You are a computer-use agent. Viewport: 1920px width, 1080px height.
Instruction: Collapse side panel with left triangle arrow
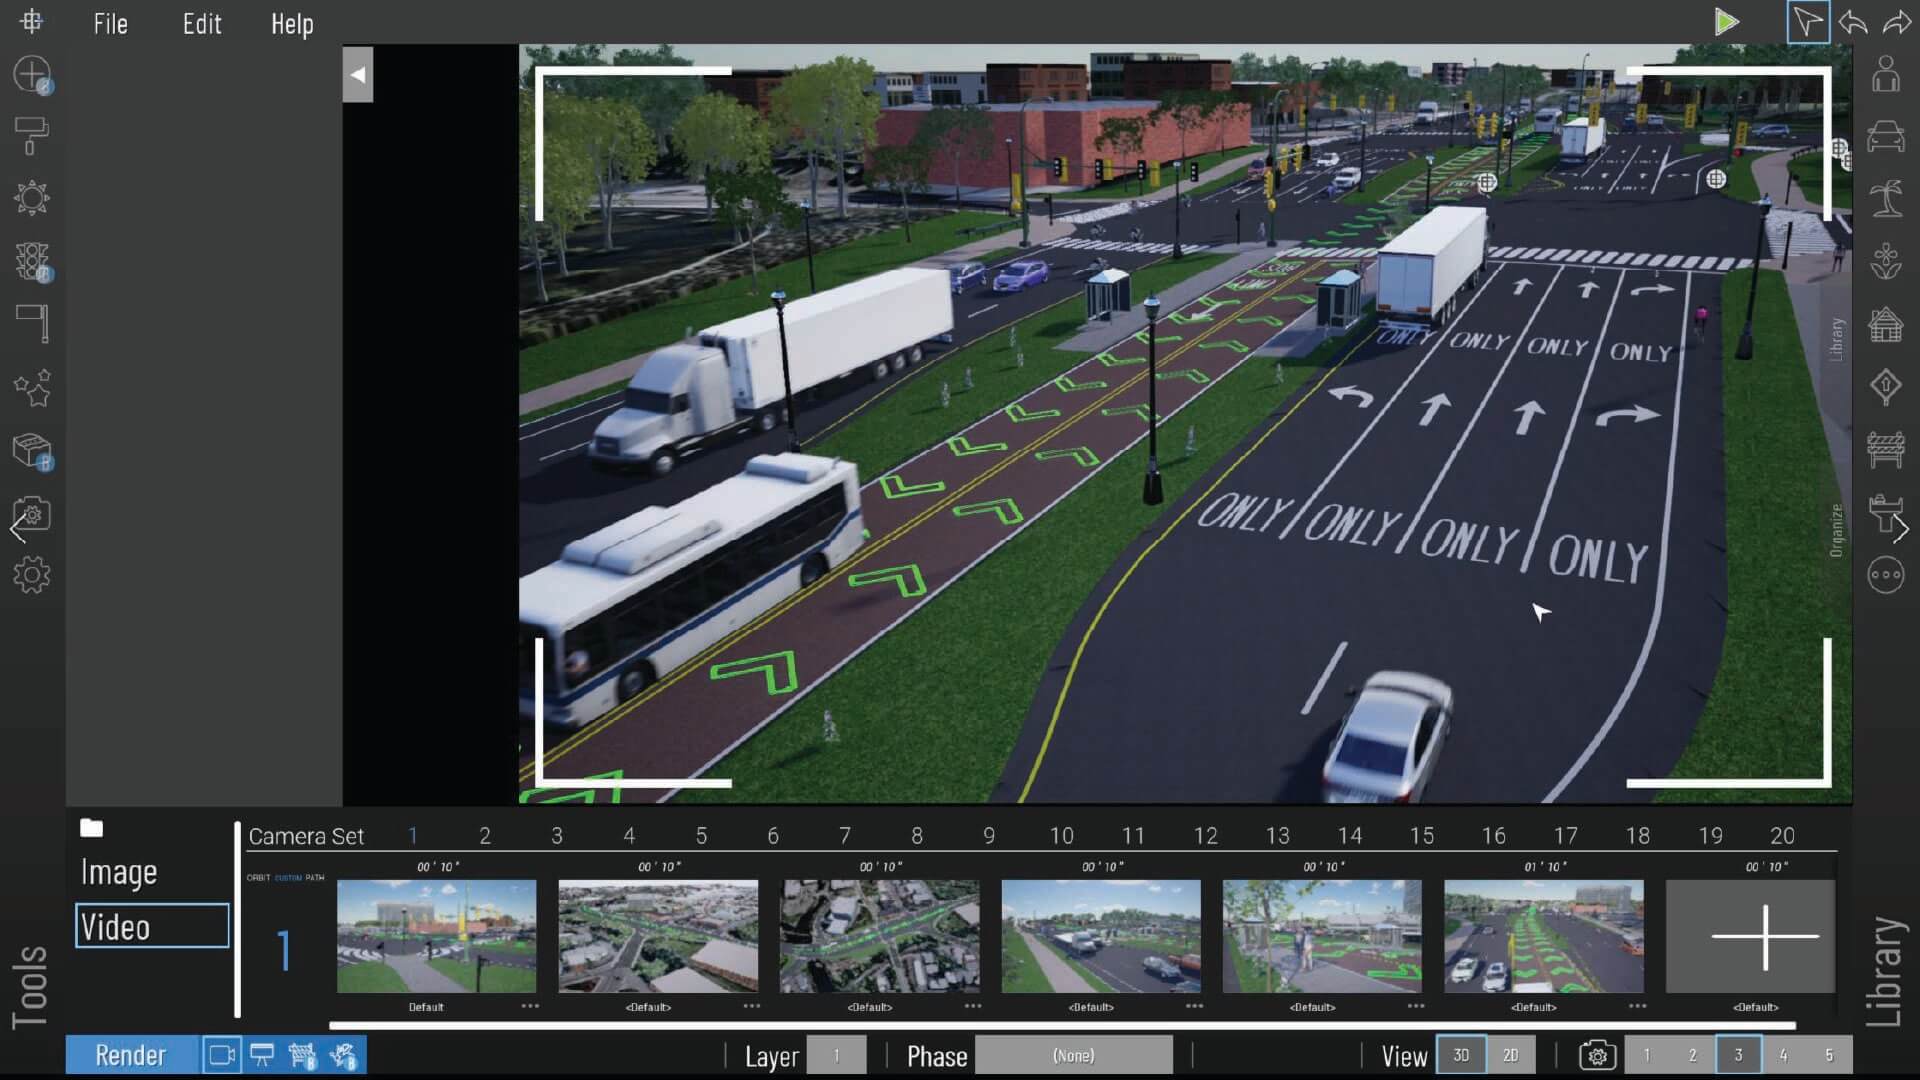[357, 75]
